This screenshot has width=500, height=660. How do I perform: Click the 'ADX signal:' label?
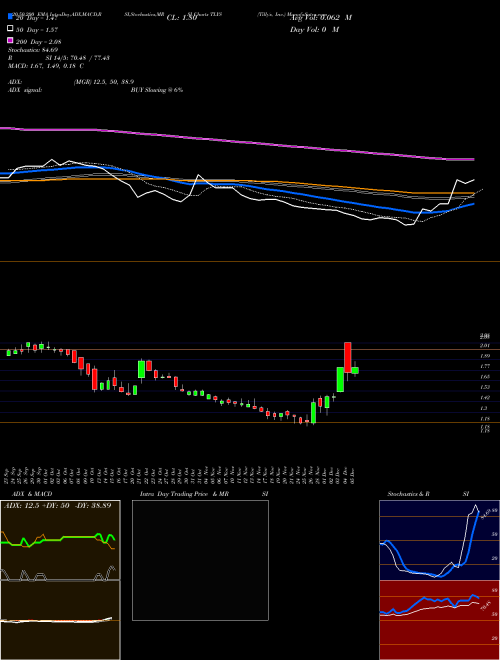pyautogui.click(x=25, y=90)
